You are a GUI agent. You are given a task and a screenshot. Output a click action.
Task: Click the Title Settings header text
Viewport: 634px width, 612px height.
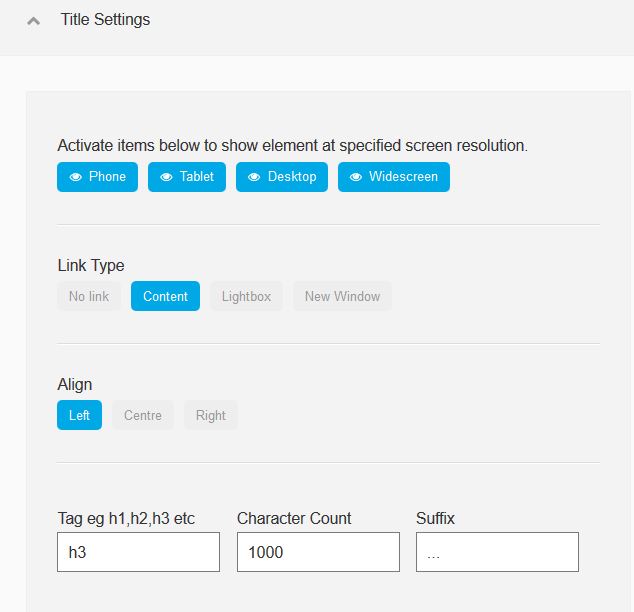coord(105,19)
